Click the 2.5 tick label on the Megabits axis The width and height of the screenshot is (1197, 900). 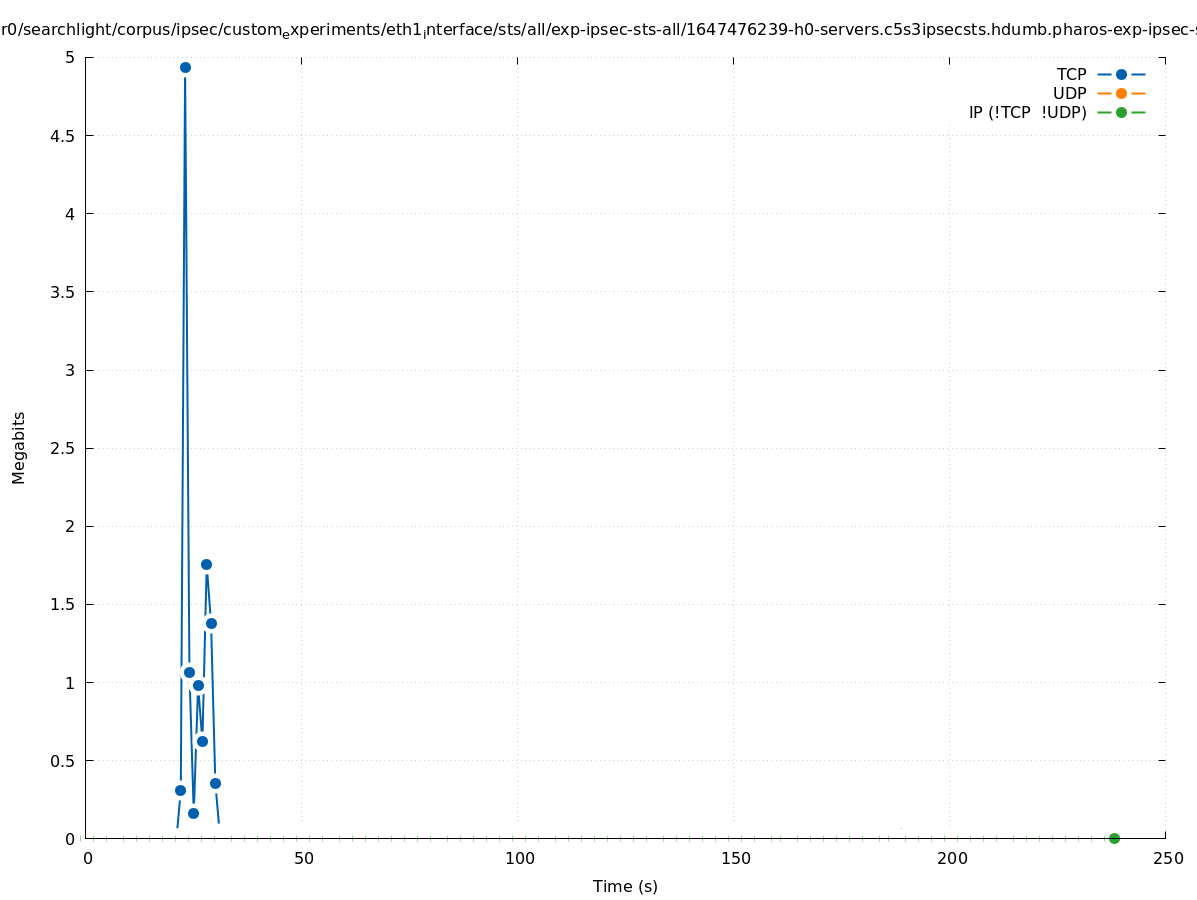[x=62, y=448]
